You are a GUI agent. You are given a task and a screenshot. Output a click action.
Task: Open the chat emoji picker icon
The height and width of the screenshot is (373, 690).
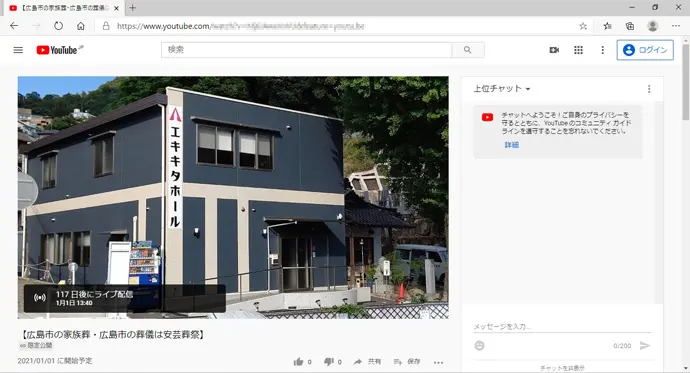tap(480, 346)
